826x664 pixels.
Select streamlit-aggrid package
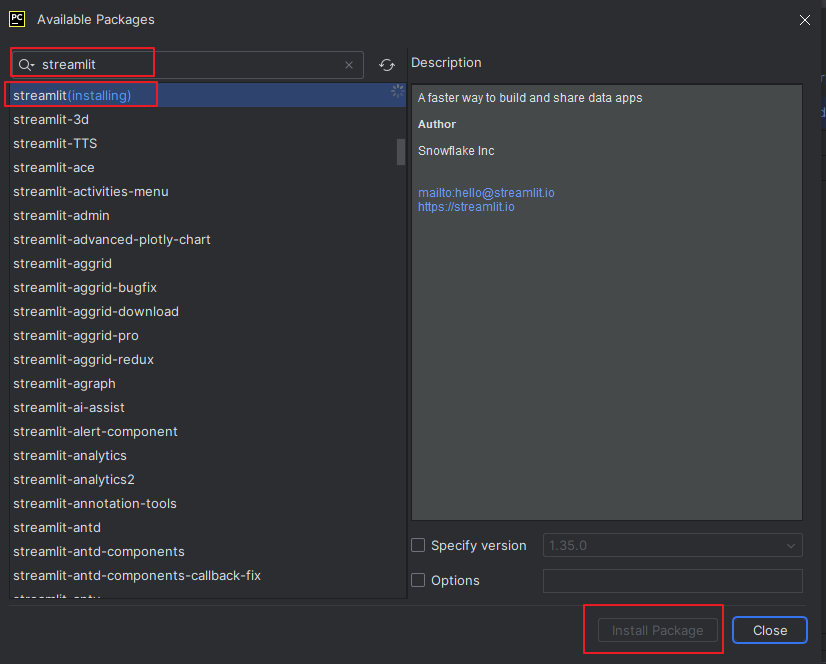click(208, 263)
